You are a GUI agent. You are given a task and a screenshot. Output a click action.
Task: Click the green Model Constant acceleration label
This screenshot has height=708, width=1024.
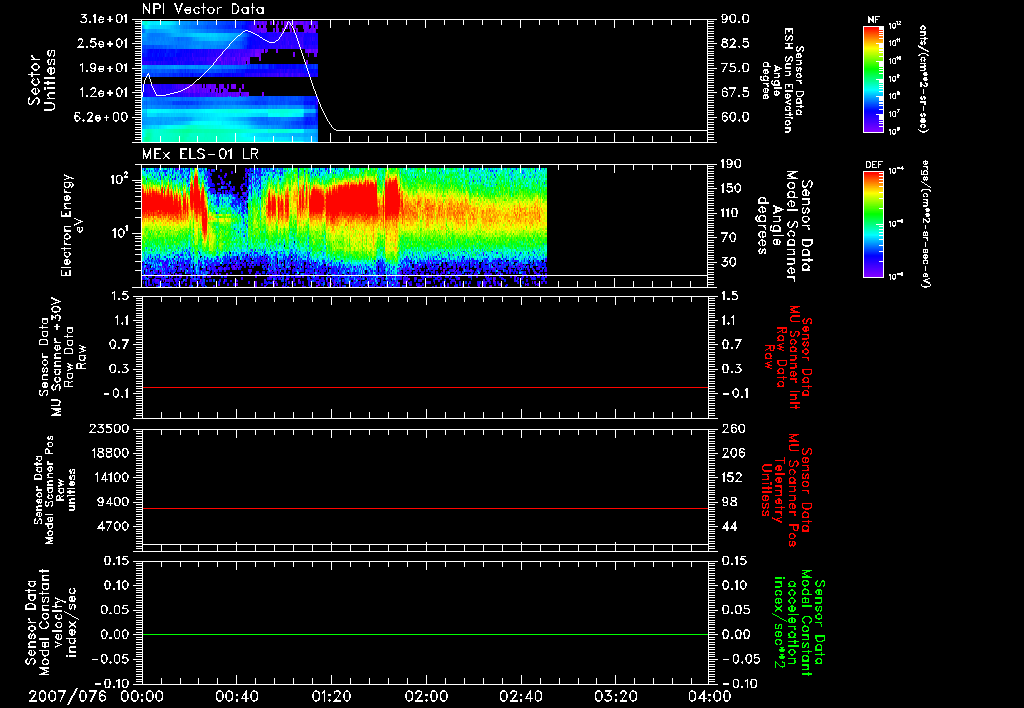[x=799, y=622]
